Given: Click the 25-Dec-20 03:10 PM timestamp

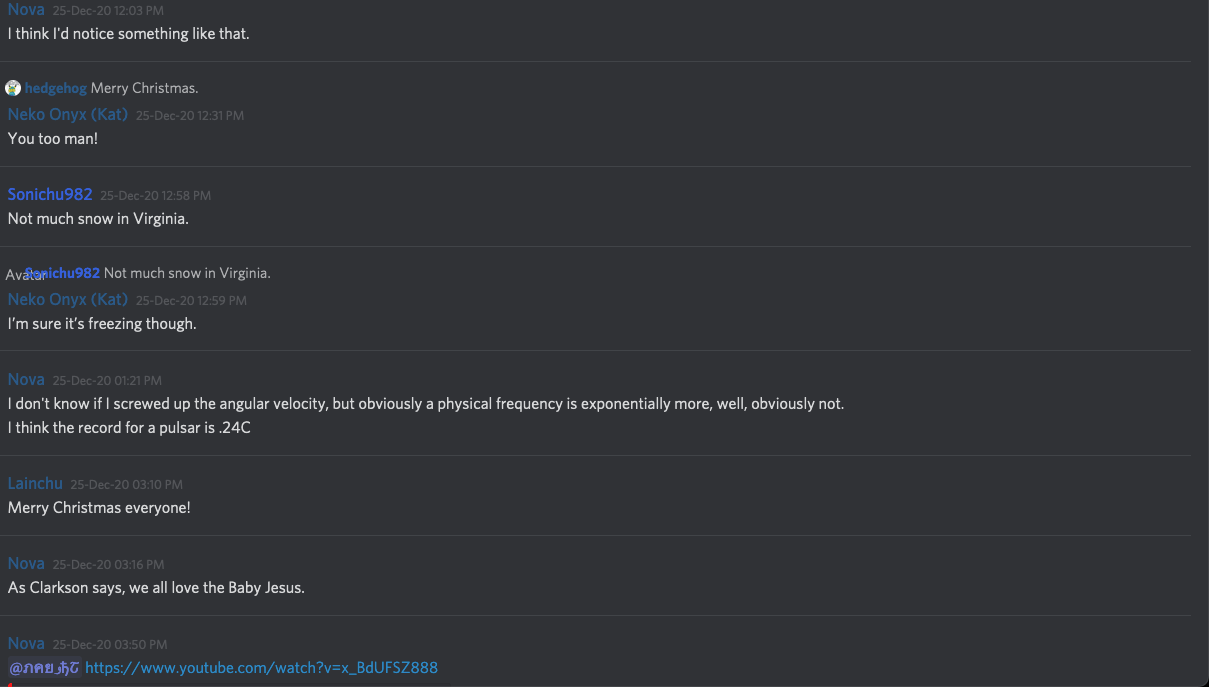Looking at the screenshot, I should pos(126,485).
